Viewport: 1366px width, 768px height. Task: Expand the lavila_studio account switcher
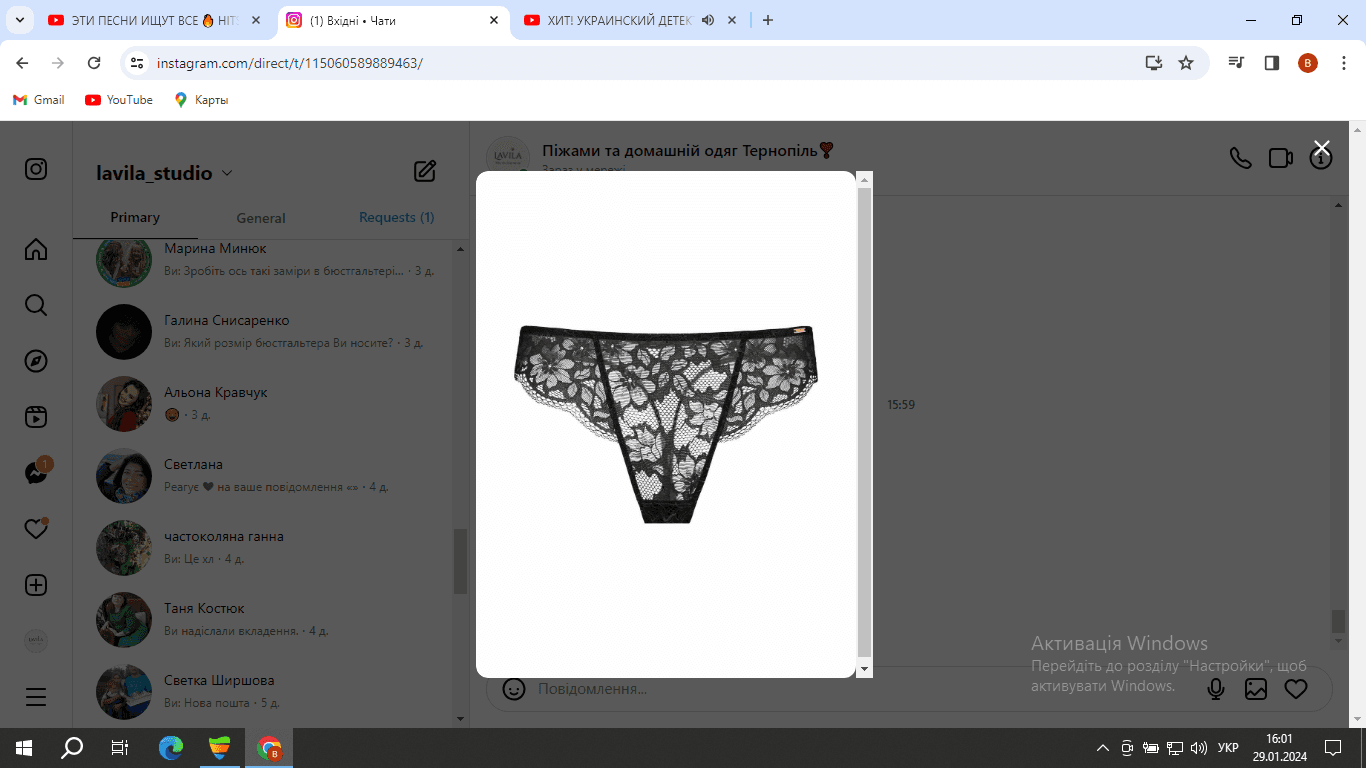tap(227, 173)
